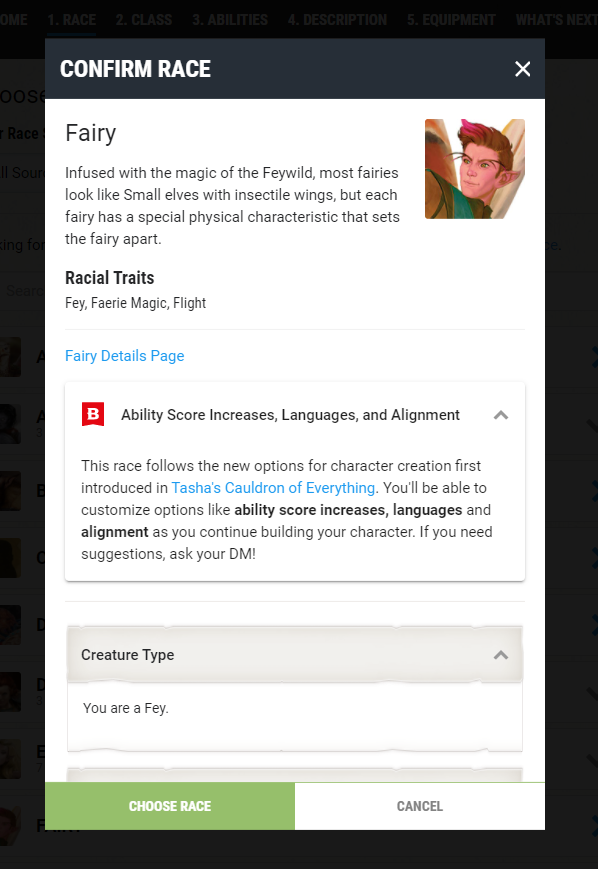The width and height of the screenshot is (598, 869).
Task: Cancel the race confirmation
Action: (420, 806)
